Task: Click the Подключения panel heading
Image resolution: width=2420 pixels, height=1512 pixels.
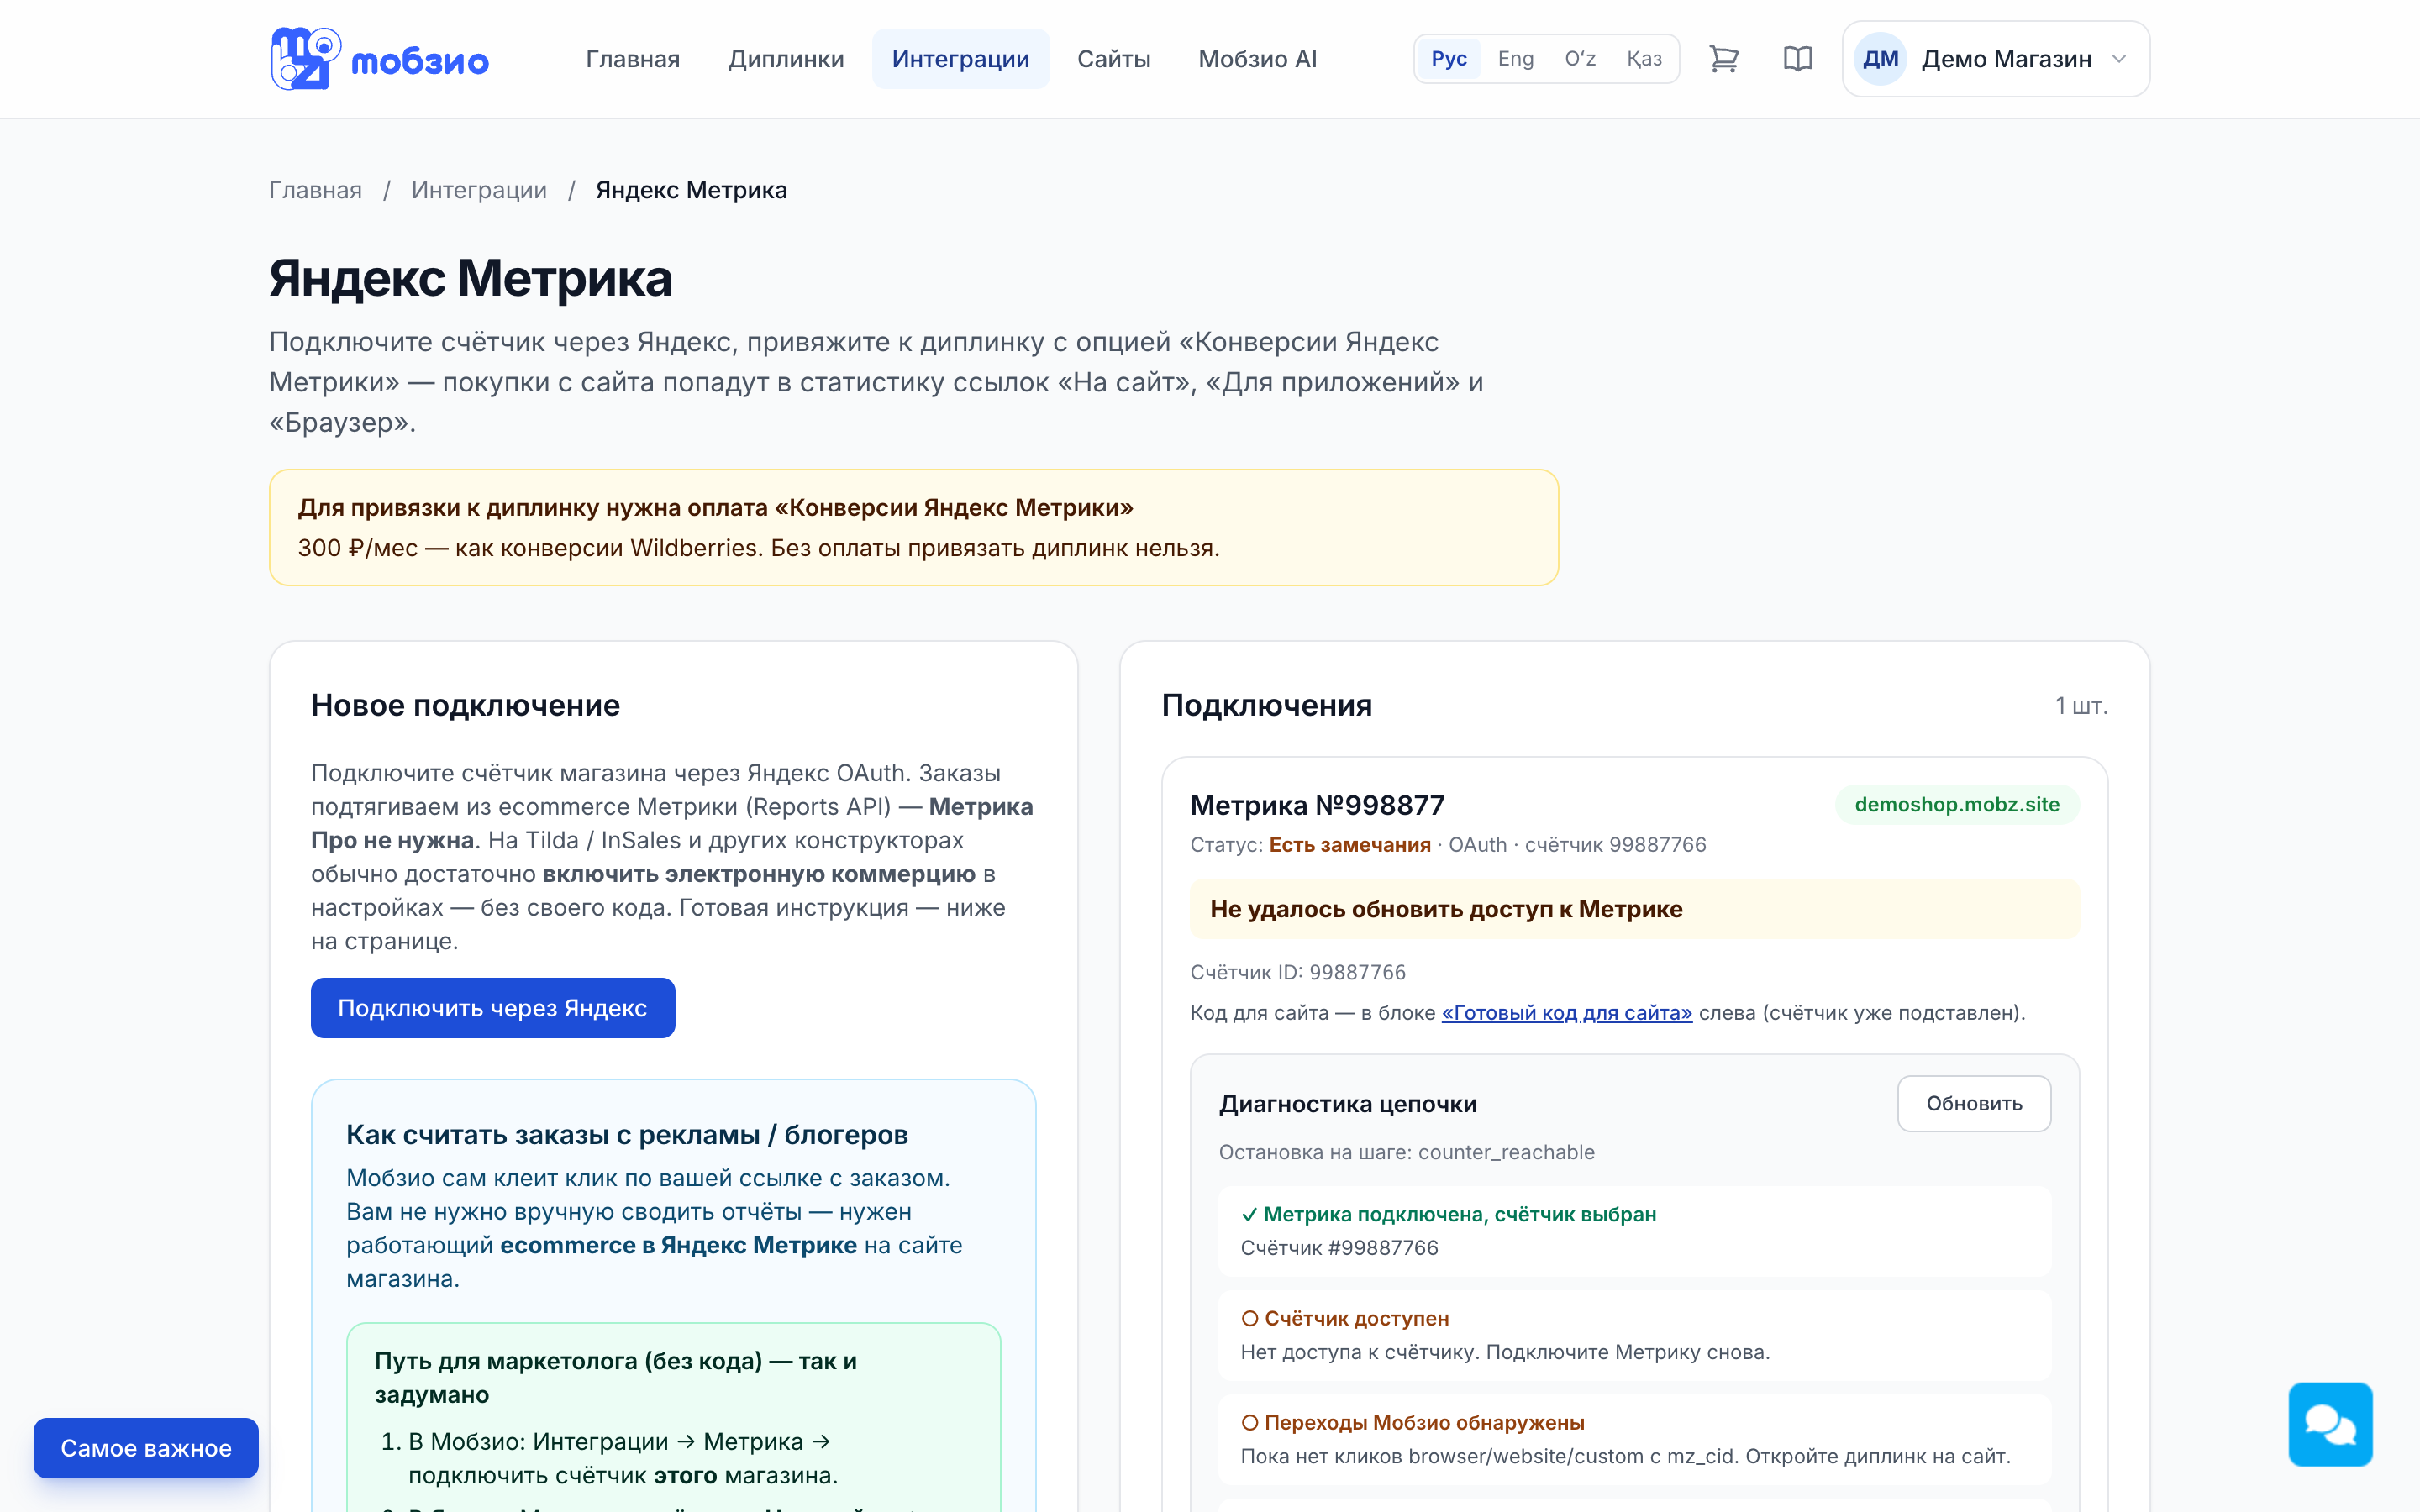Action: coord(1267,705)
